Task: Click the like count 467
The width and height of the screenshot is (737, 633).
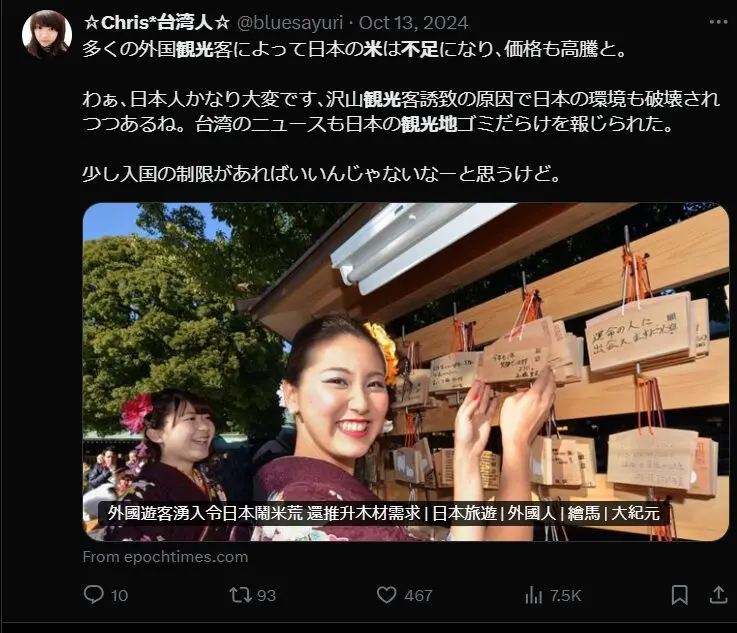Action: [418, 595]
